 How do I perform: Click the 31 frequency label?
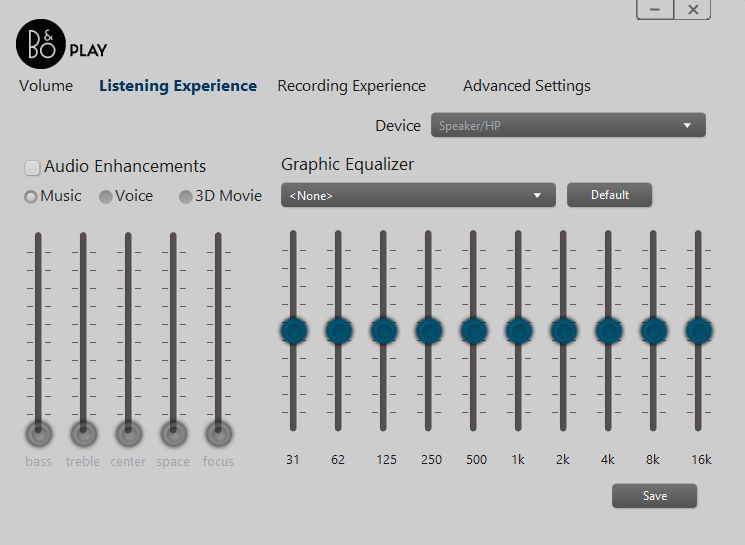pos(293,460)
